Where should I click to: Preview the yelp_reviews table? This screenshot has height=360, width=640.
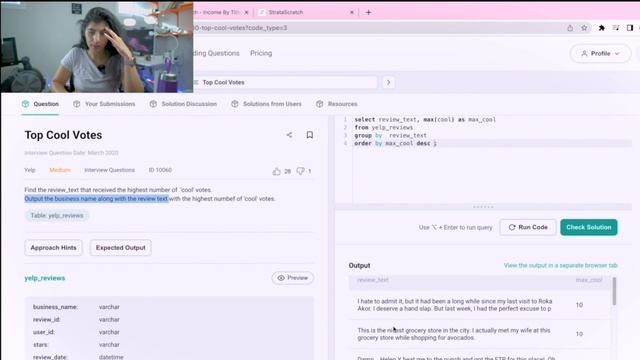coord(293,278)
